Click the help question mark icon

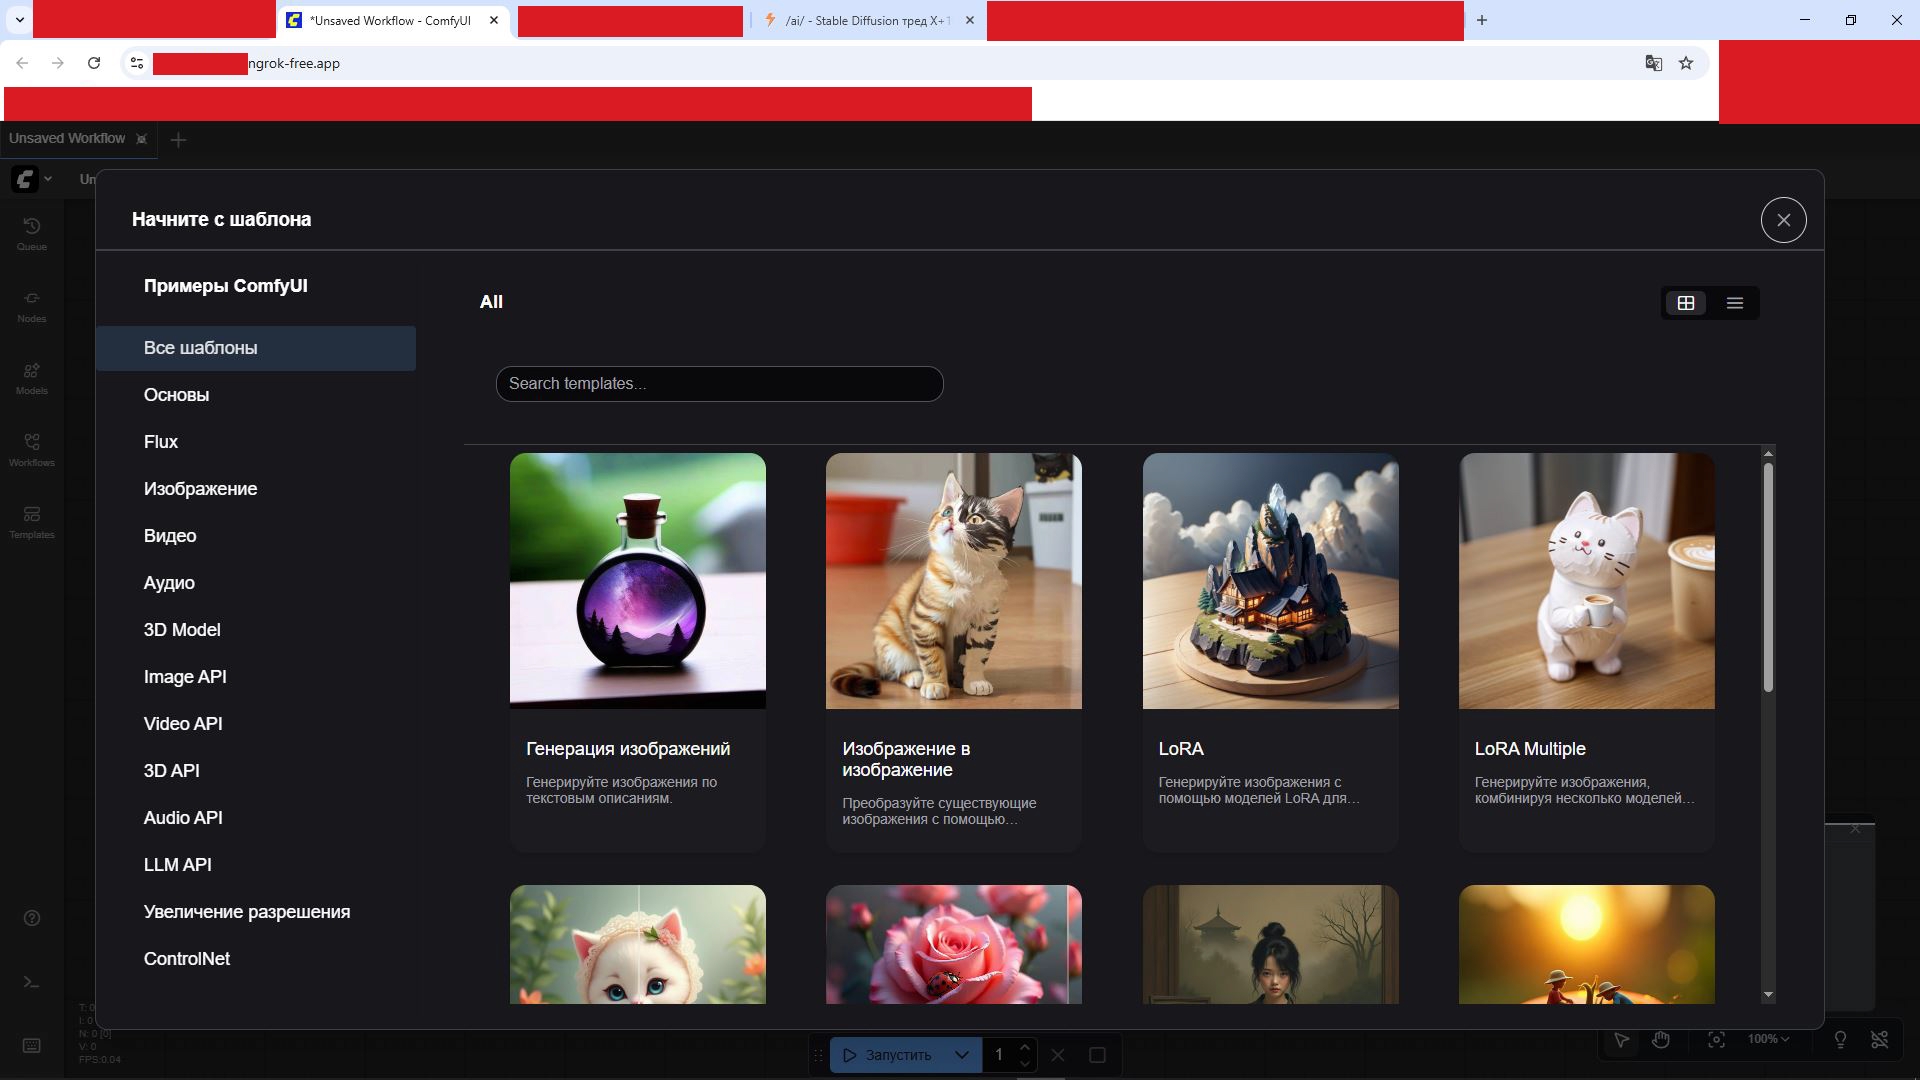pyautogui.click(x=32, y=918)
